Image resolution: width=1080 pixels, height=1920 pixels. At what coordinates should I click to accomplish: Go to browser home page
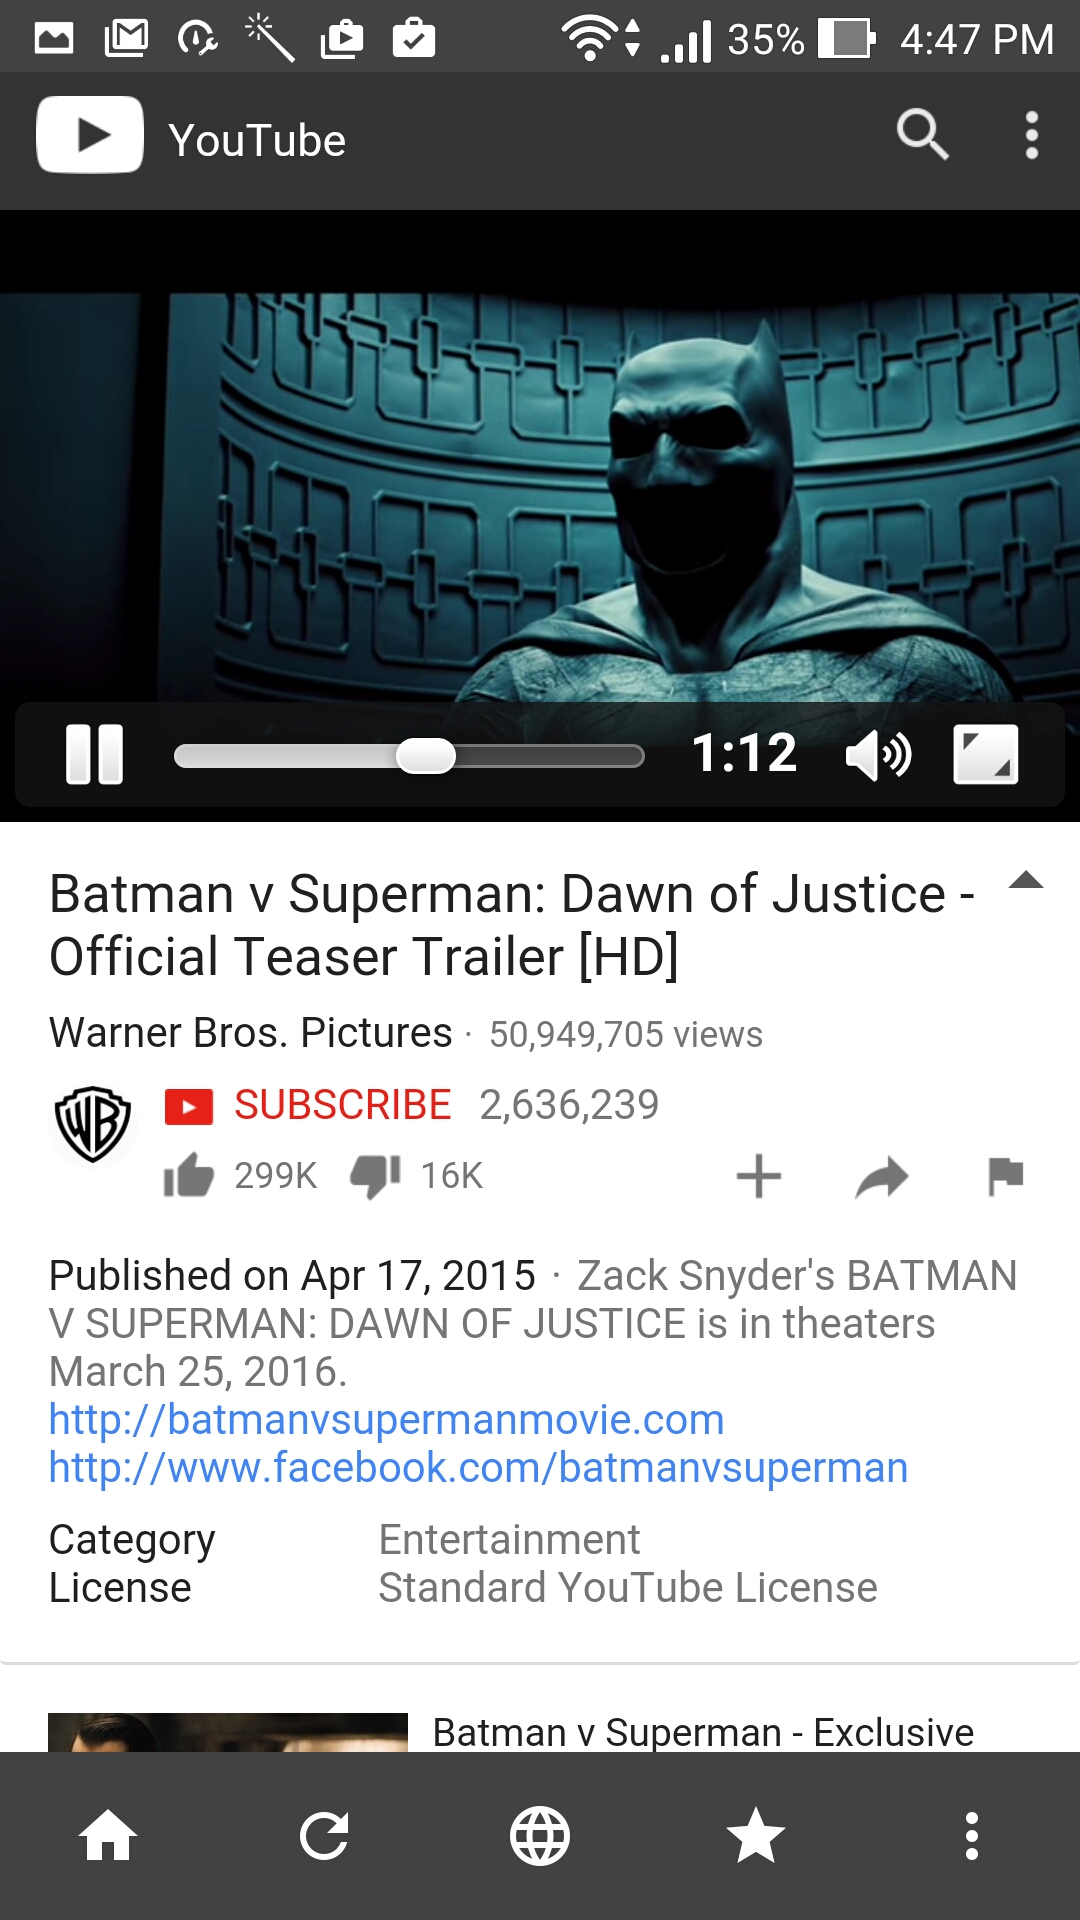tap(108, 1836)
